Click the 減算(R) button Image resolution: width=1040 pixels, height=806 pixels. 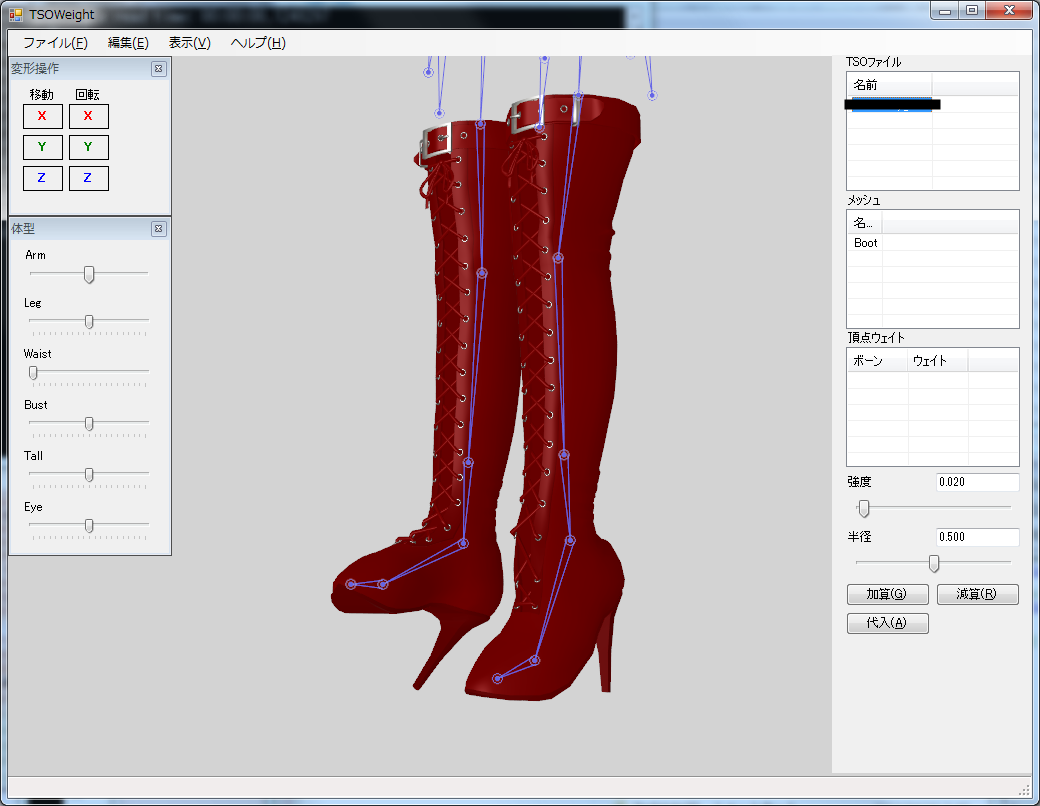point(977,594)
